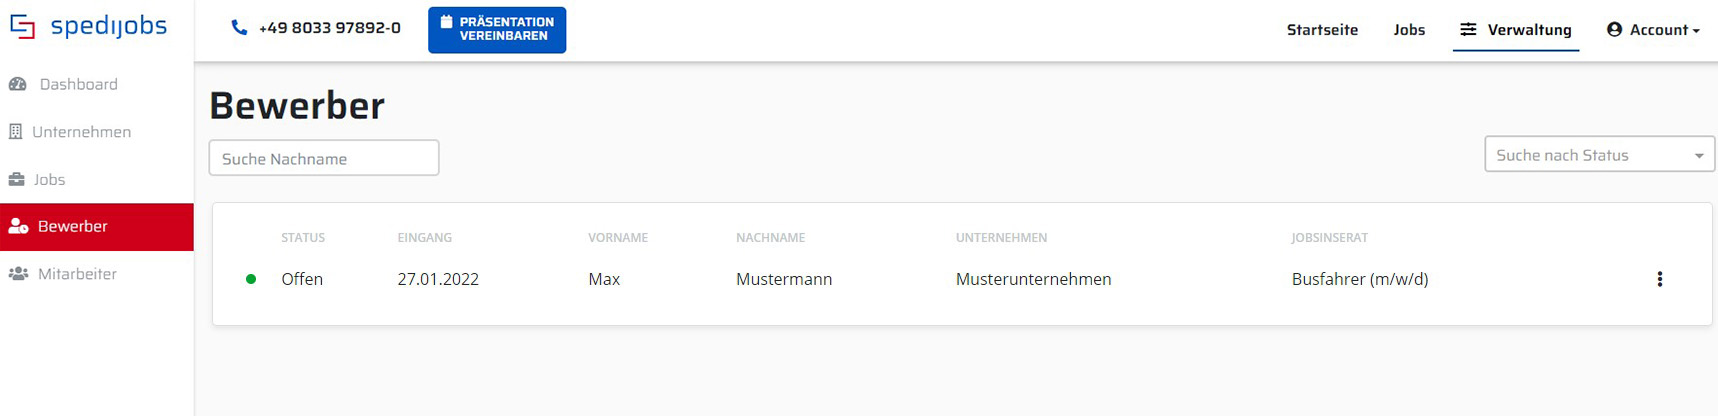
Task: Go to Startseite in top navigation
Action: point(1322,30)
